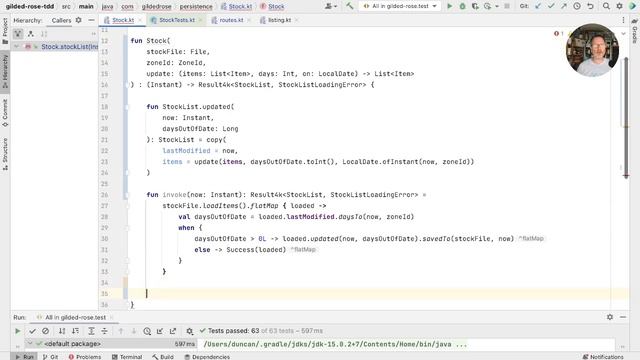Image resolution: width=640 pixels, height=360 pixels.
Task: Select the Callers tab in Hierarchy
Action: pyautogui.click(x=61, y=20)
